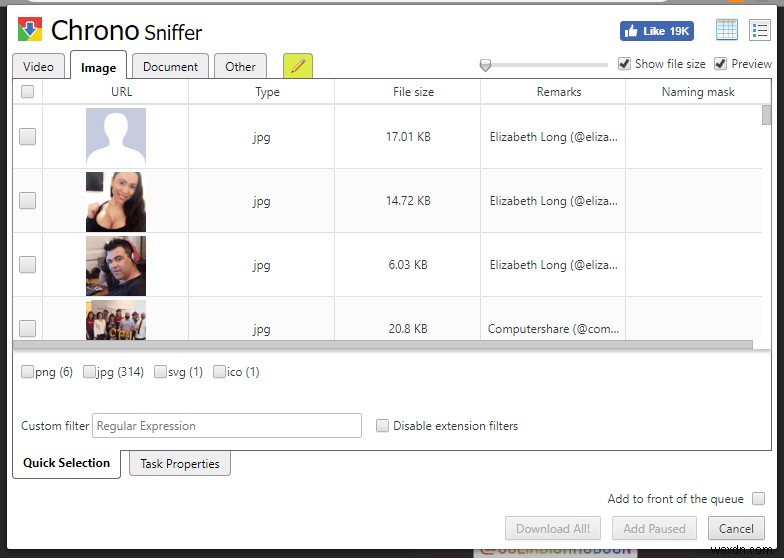Click the group photo thumbnail
The image size is (784, 560).
click(116, 320)
